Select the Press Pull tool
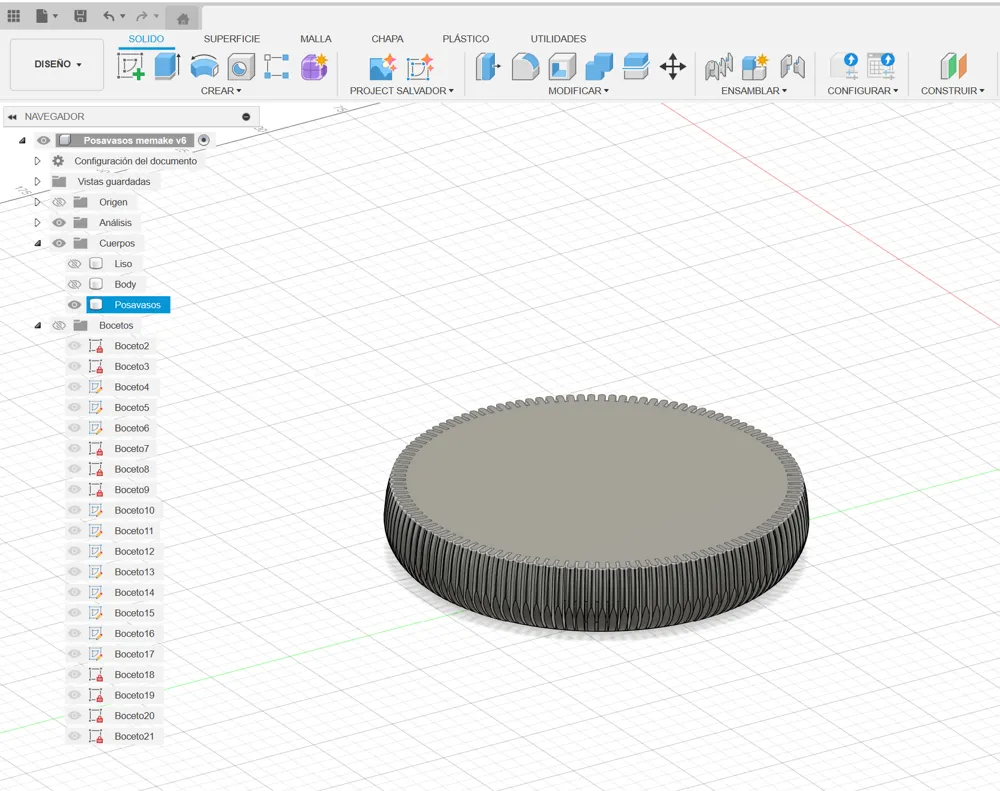The image size is (1000, 791). pos(488,66)
